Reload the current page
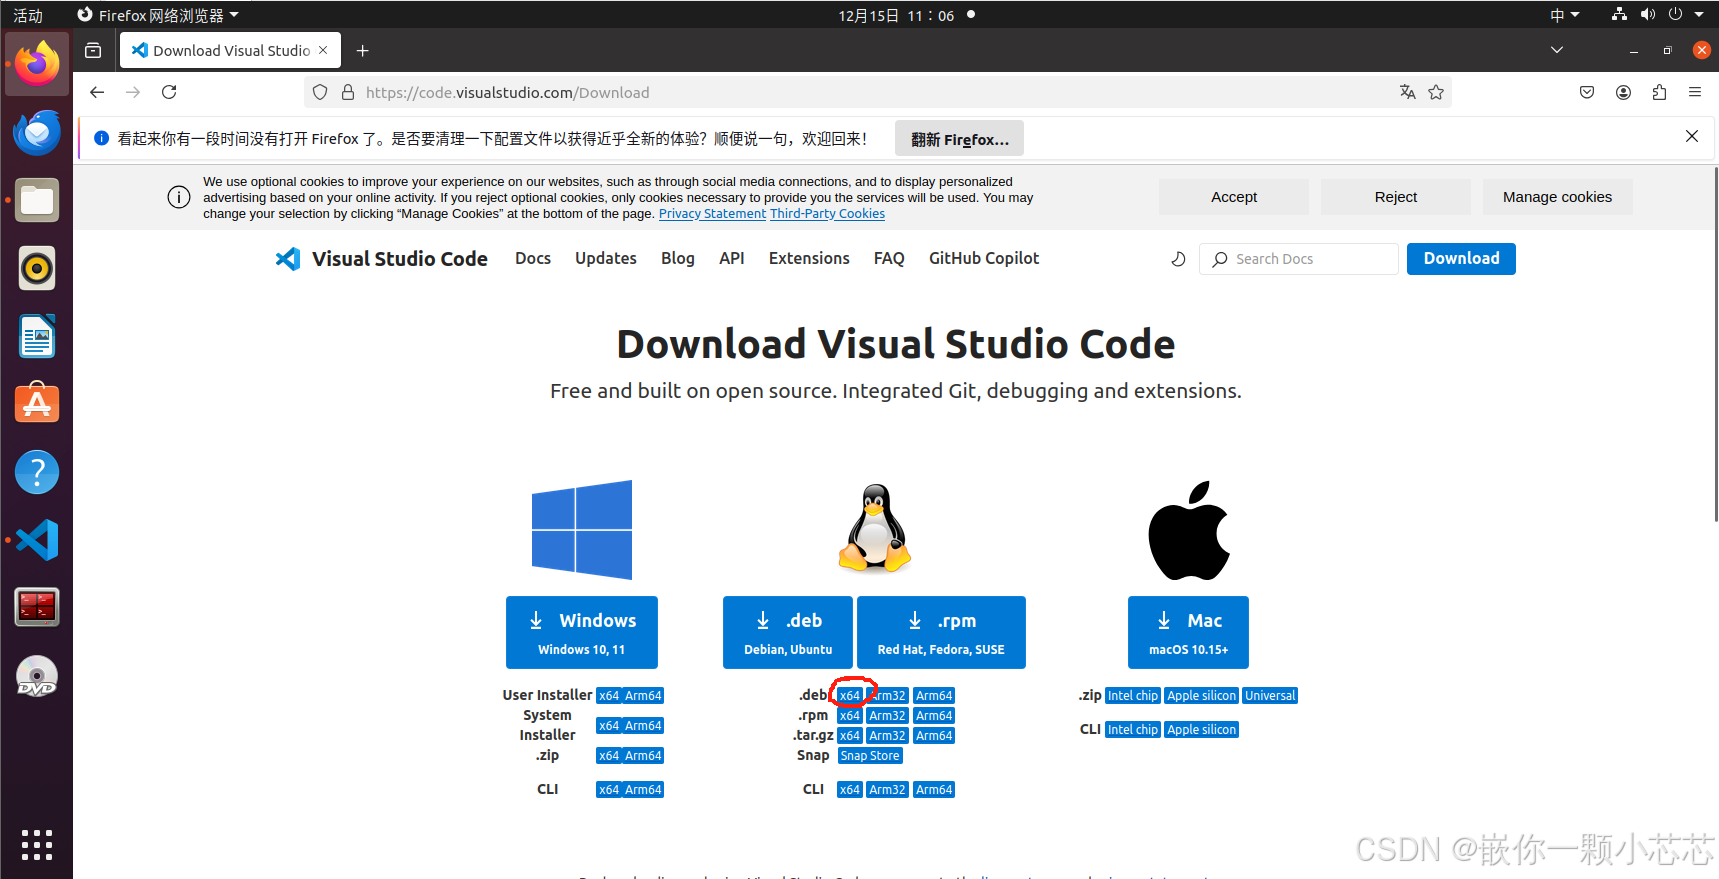The width and height of the screenshot is (1719, 879). [x=169, y=92]
